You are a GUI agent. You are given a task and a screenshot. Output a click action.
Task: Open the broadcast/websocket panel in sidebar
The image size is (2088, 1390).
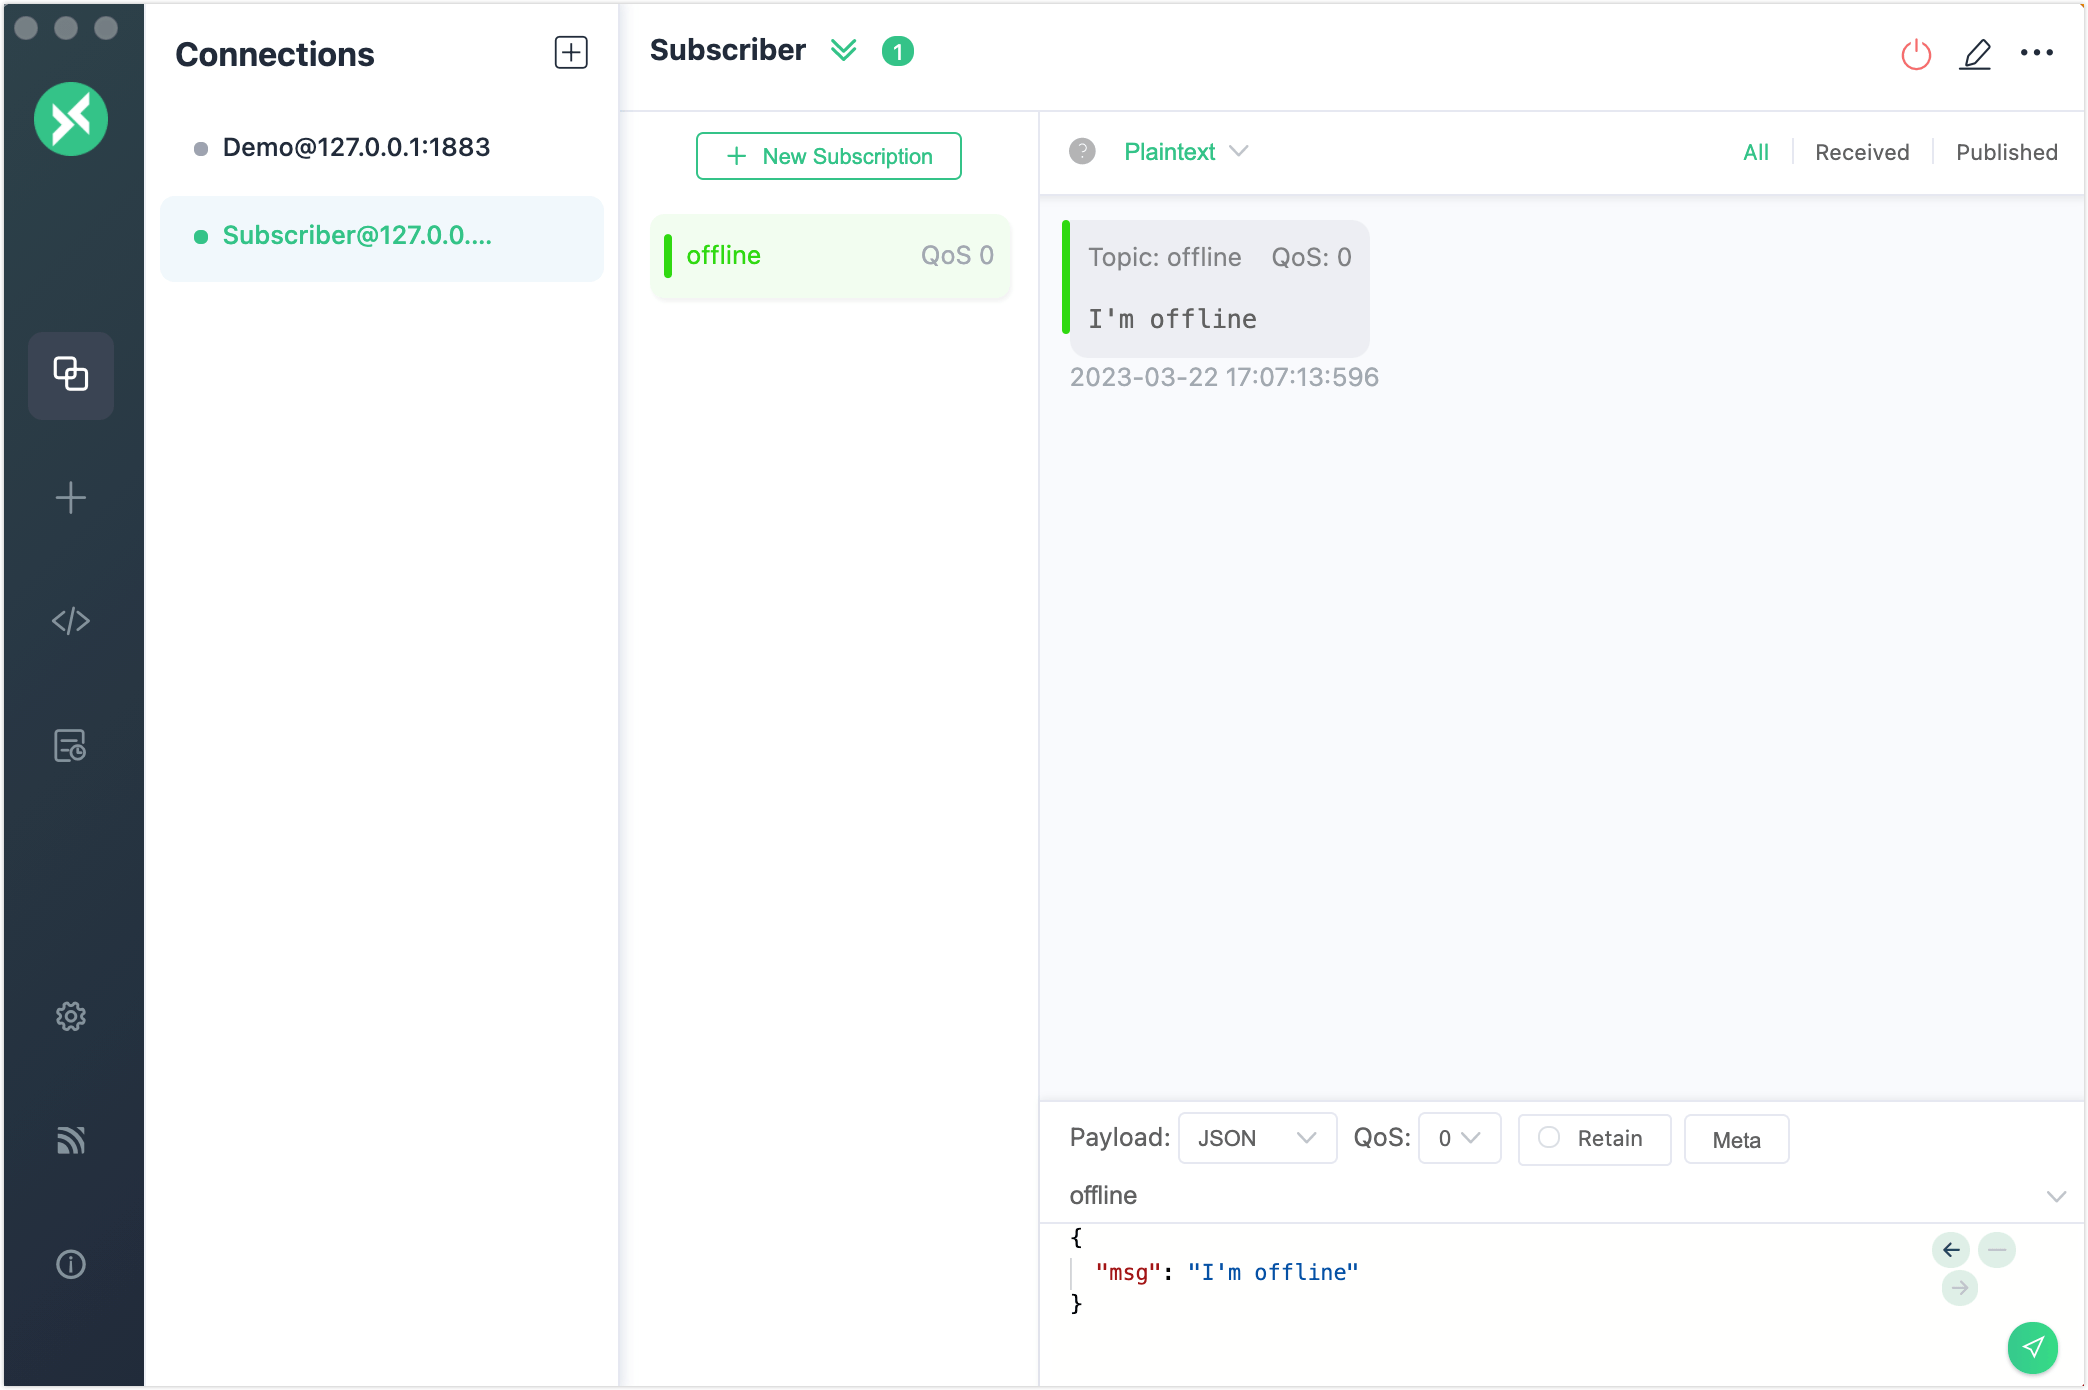tap(70, 1140)
